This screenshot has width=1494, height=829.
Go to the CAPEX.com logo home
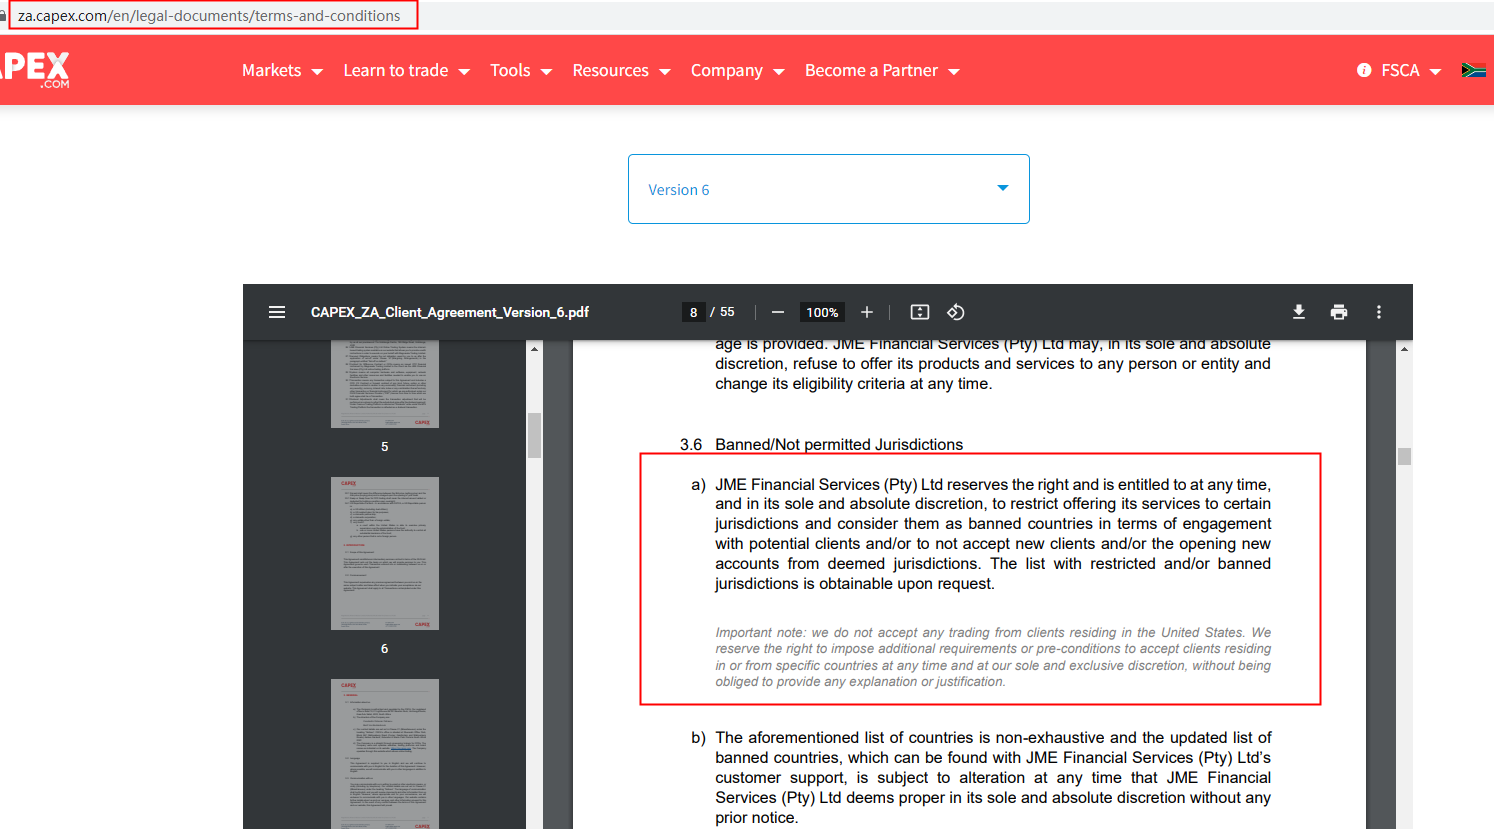(35, 70)
